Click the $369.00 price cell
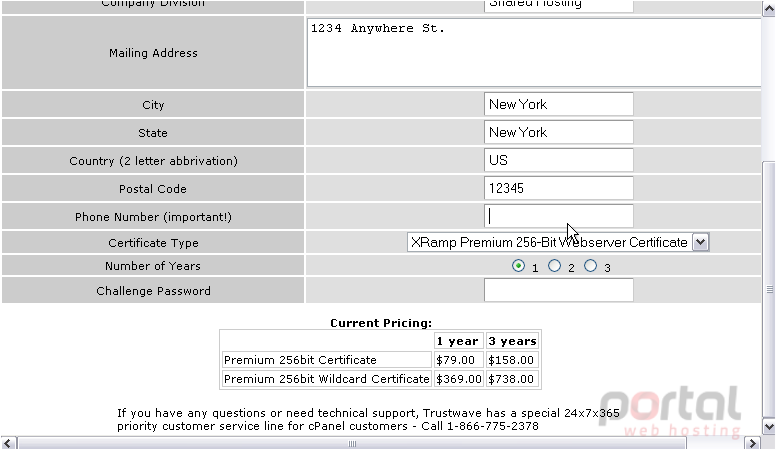776x450 pixels. click(x=458, y=379)
